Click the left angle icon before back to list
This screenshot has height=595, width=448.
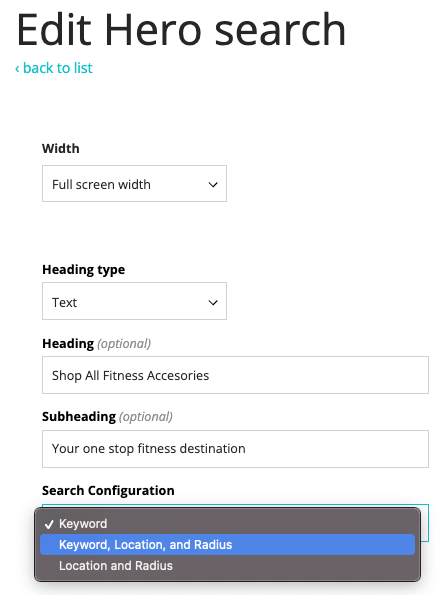tap(17, 69)
